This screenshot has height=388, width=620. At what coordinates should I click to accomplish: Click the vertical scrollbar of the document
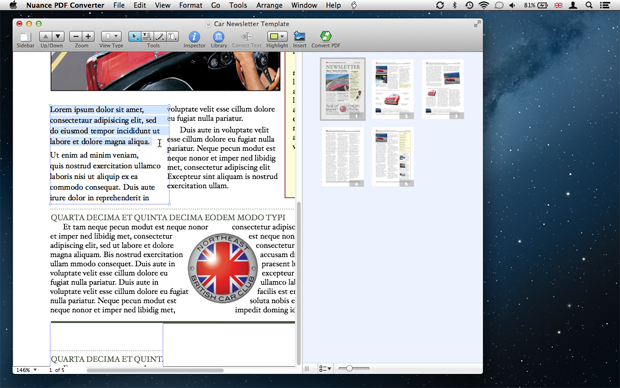(x=299, y=283)
